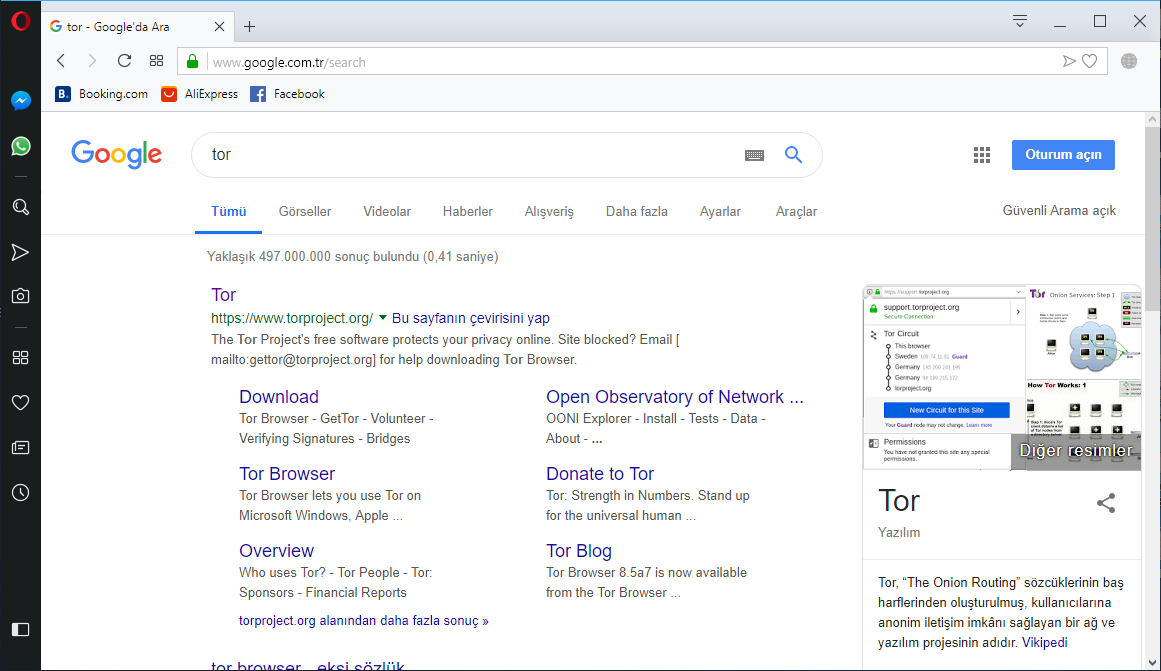
Task: Open My Flow paper plane icon
Action: pos(20,252)
